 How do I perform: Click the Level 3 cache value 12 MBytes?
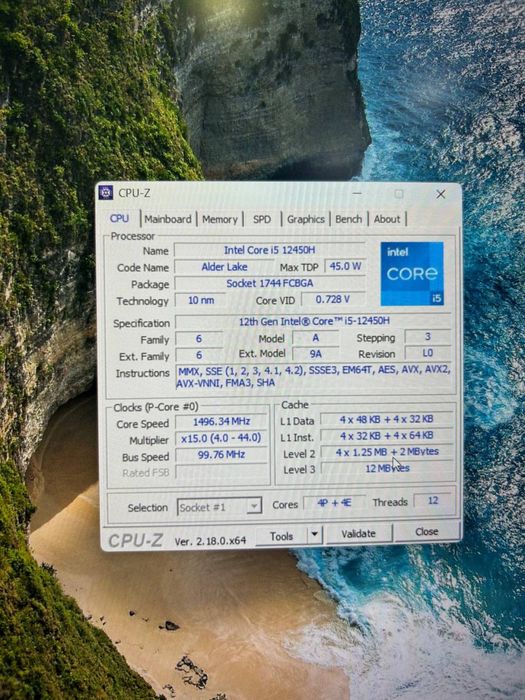(387, 468)
